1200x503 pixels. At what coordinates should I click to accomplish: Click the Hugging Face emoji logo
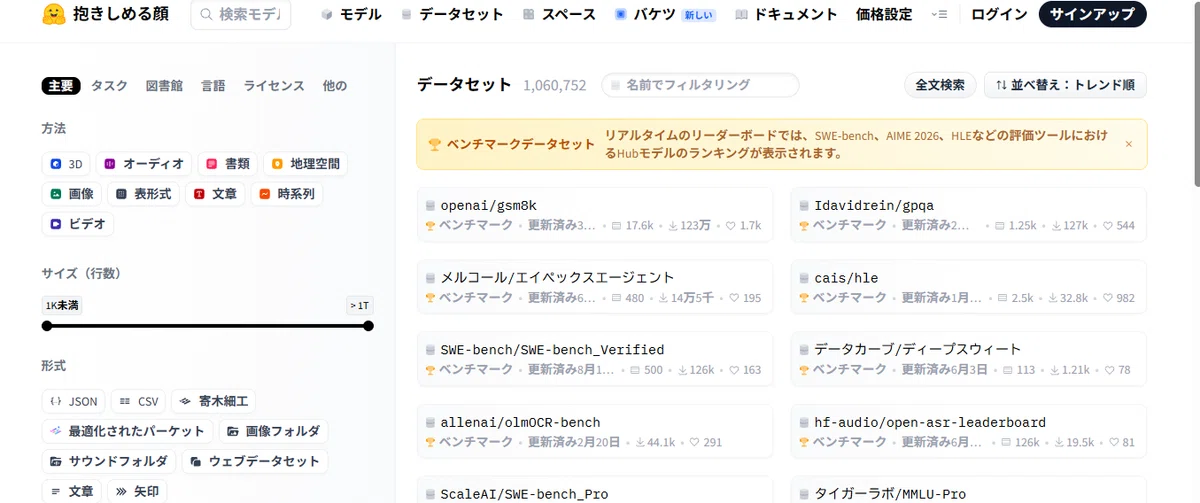coord(55,15)
